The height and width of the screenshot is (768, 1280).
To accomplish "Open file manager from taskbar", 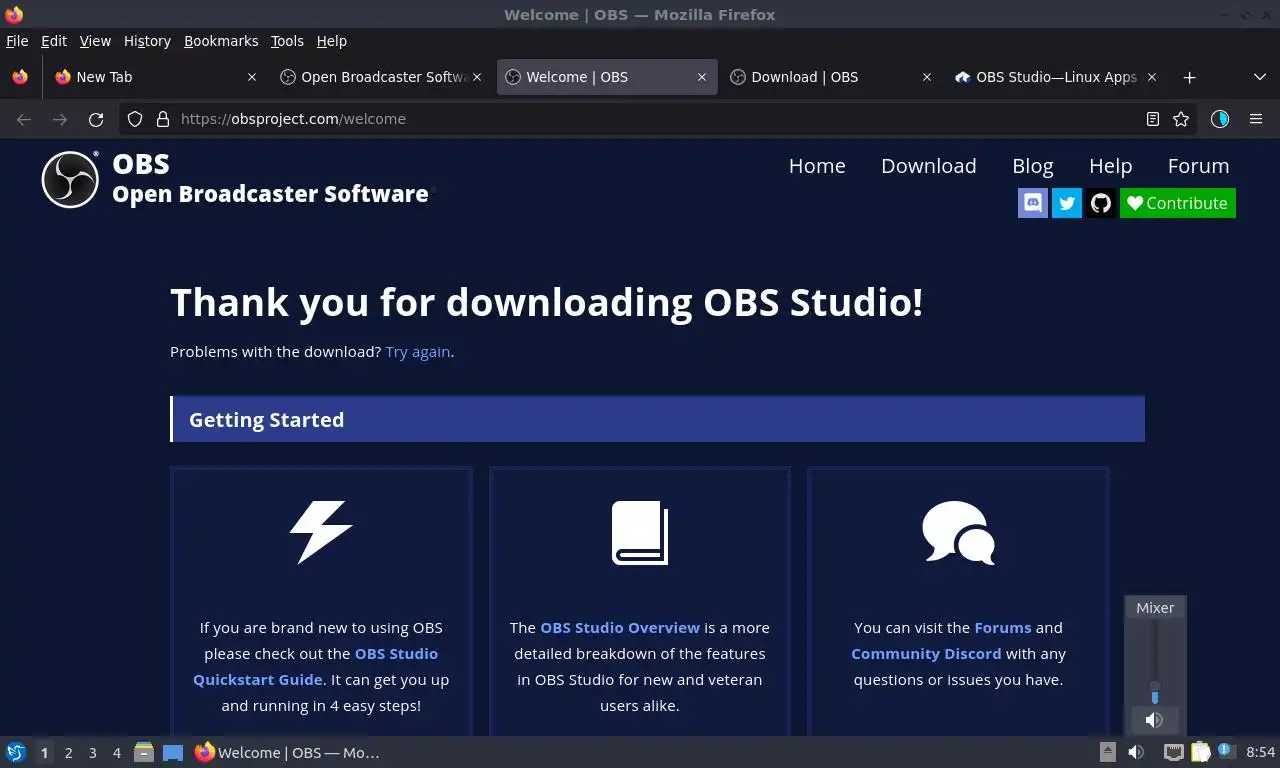I will (x=144, y=752).
